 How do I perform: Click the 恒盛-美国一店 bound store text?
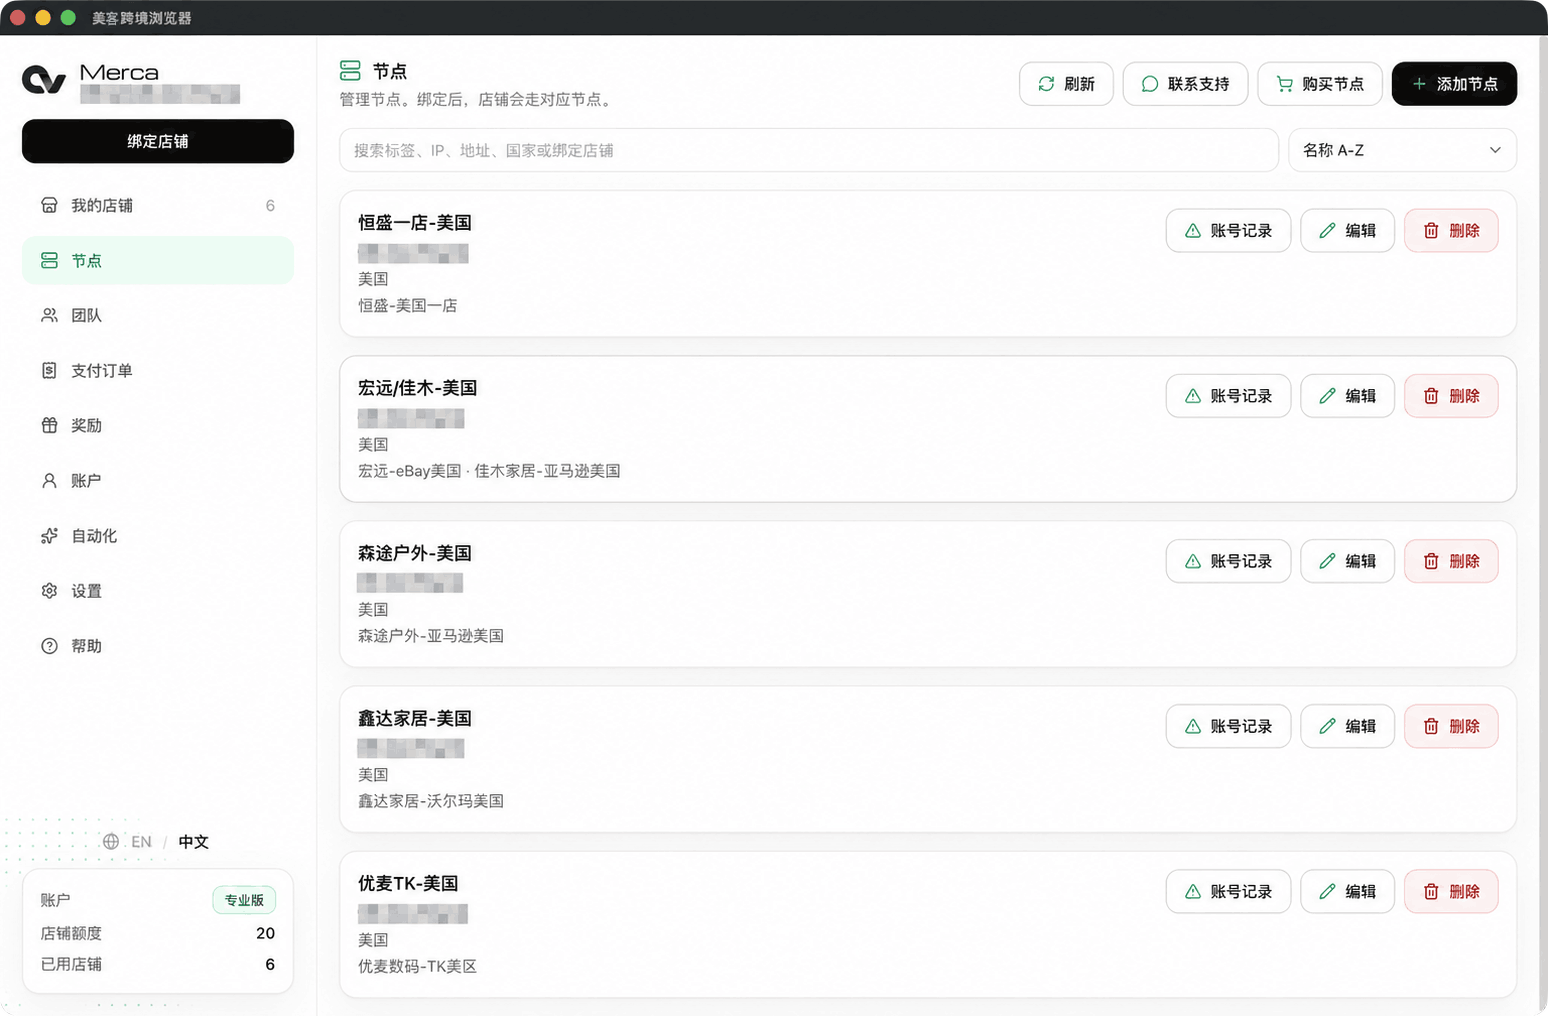tap(408, 306)
